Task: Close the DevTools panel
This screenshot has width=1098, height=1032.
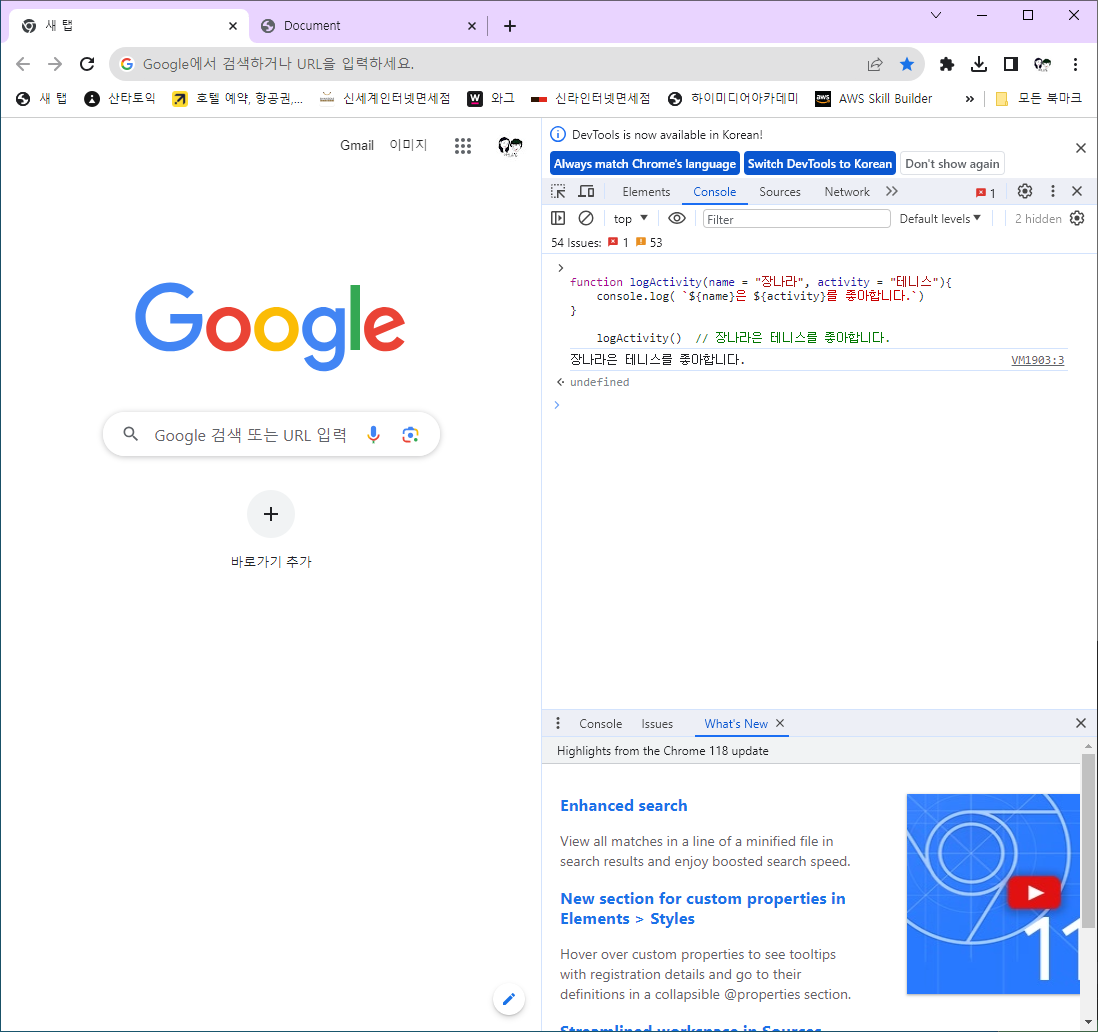Action: coord(1077,191)
